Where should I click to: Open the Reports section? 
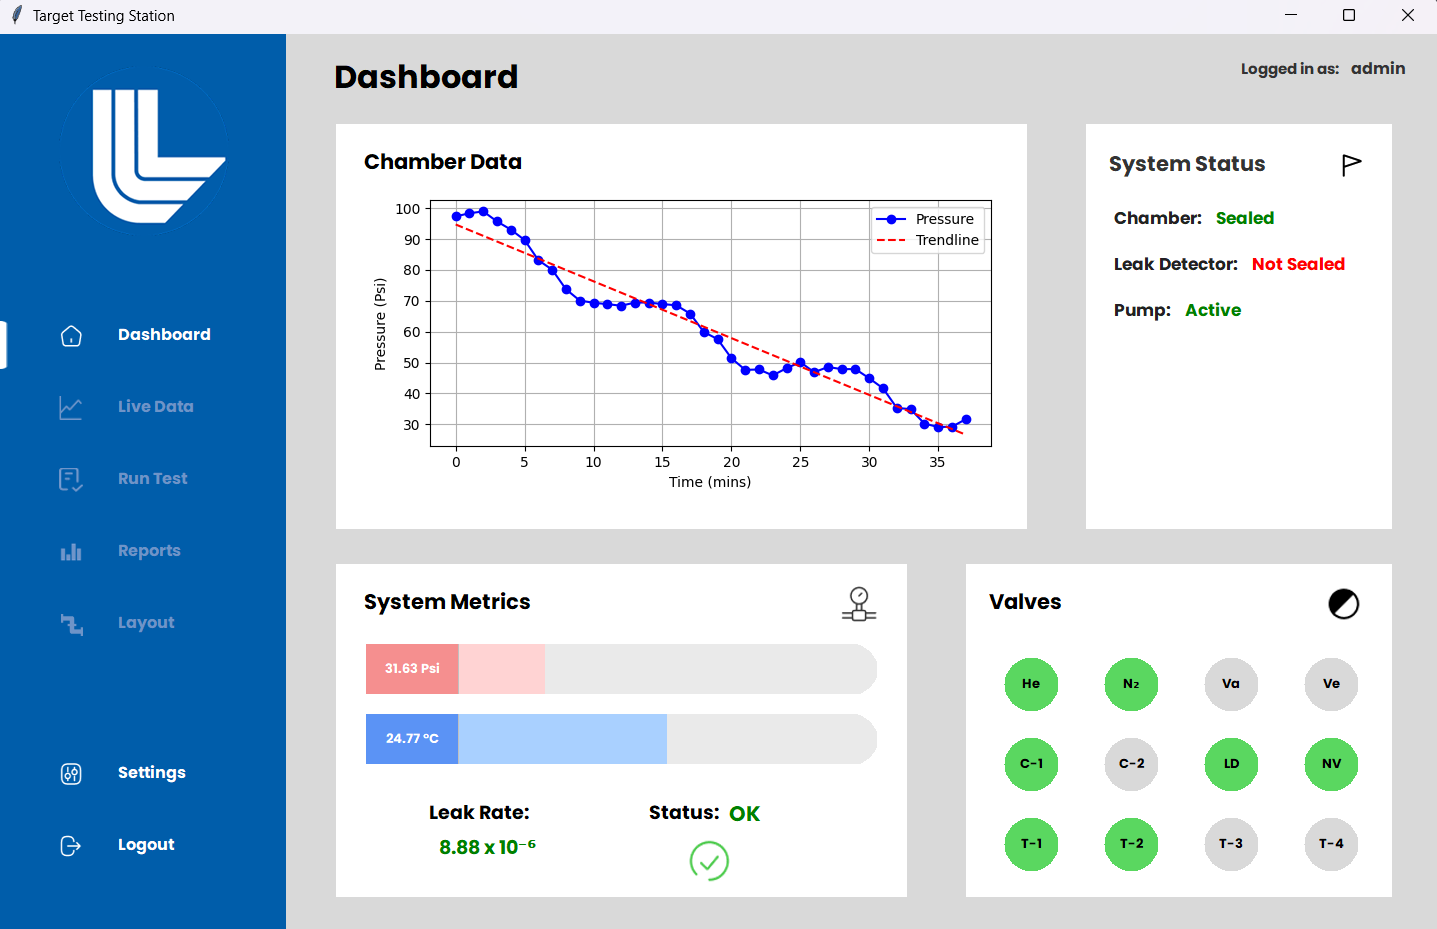tap(149, 551)
